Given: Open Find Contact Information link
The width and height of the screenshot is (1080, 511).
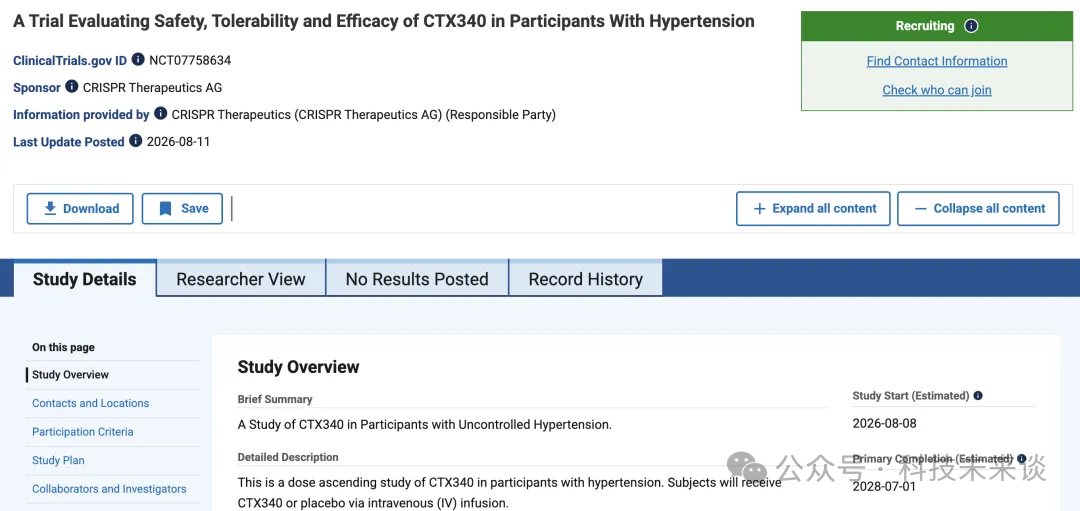Looking at the screenshot, I should coord(937,61).
